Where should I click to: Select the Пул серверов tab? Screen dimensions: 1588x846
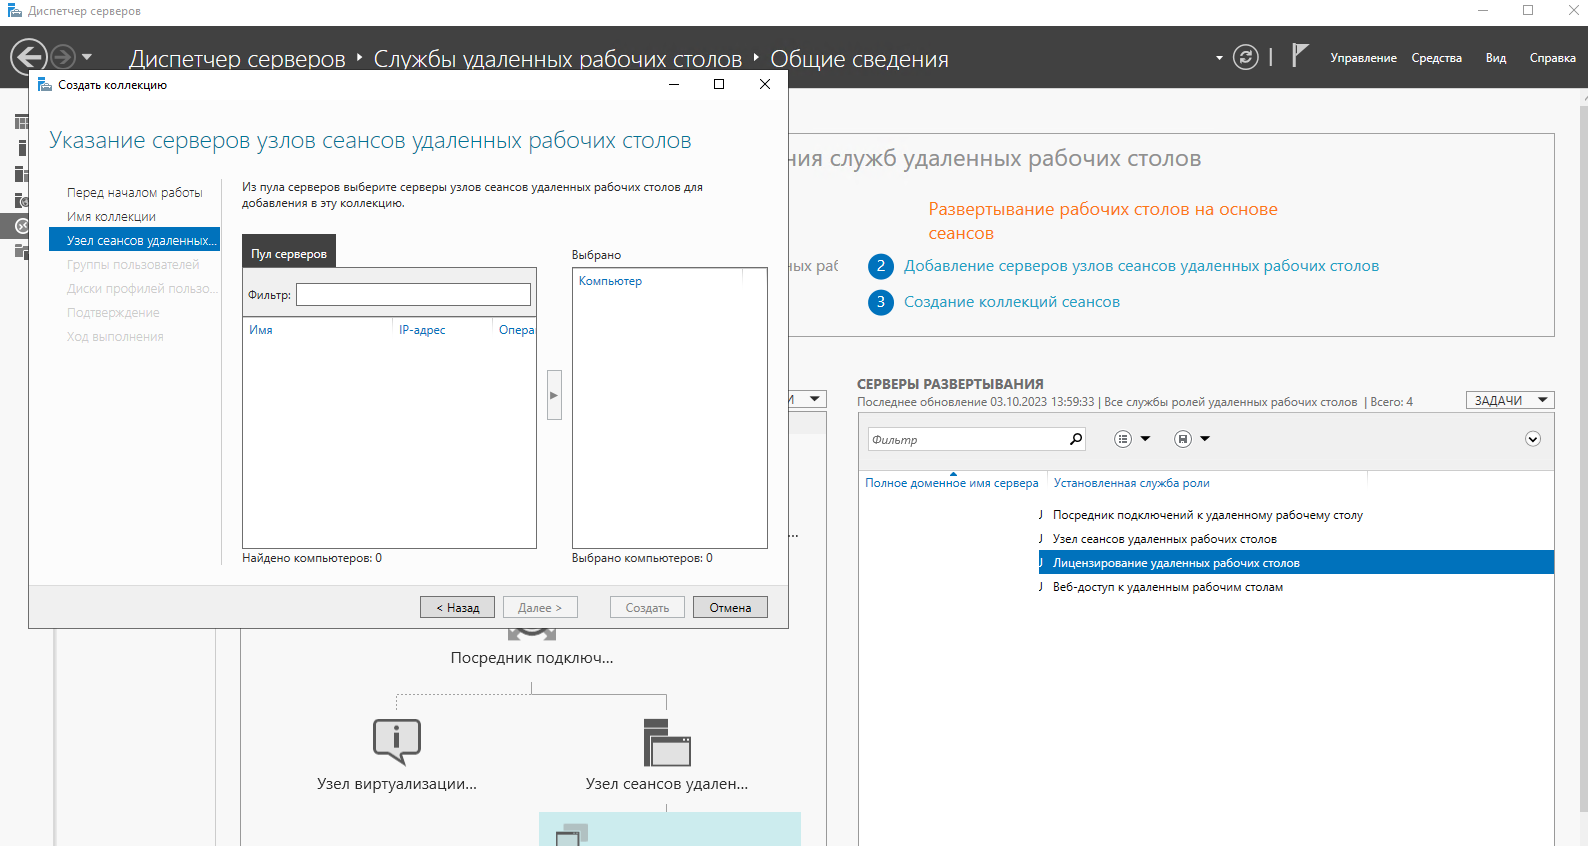pos(289,254)
